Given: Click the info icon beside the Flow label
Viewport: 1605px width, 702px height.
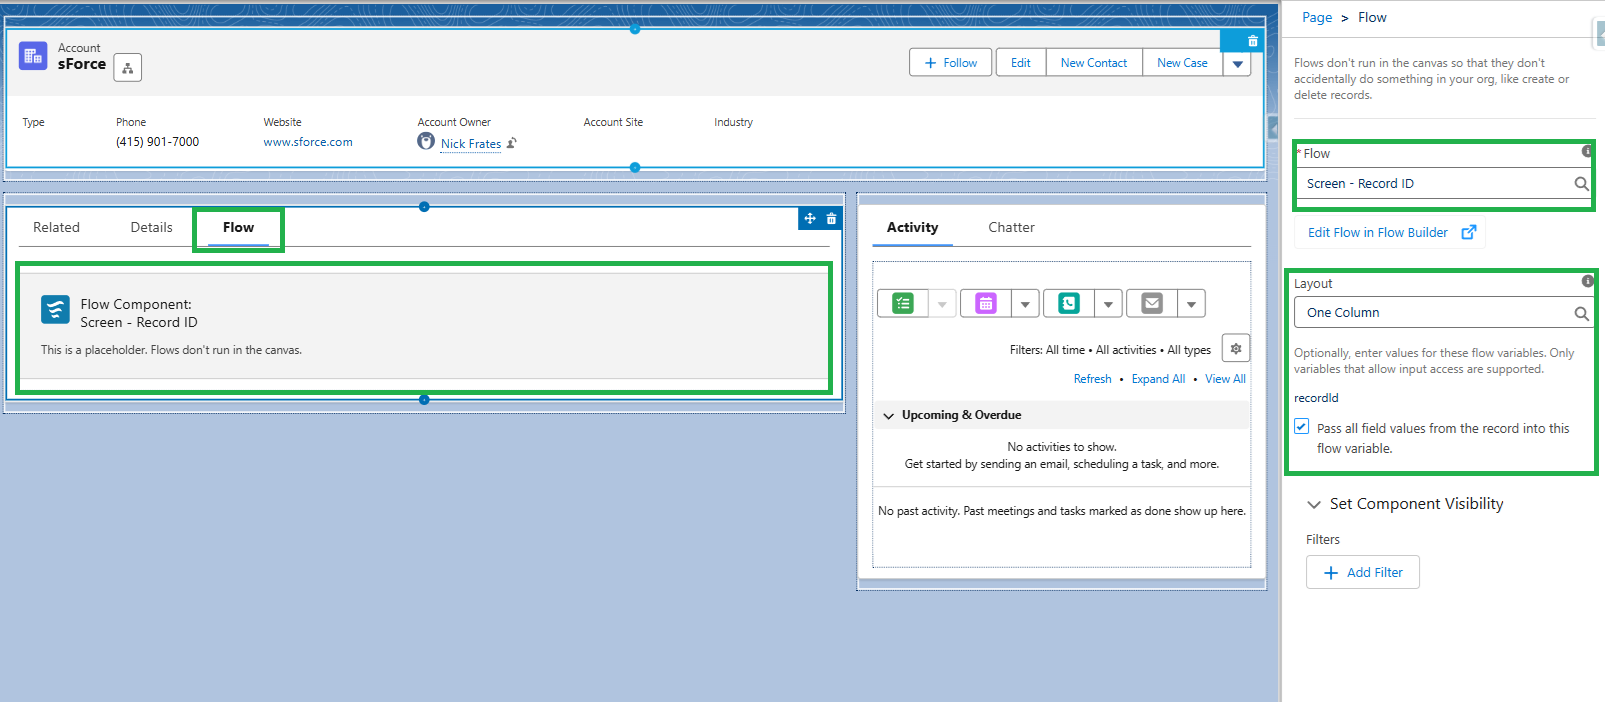Looking at the screenshot, I should point(1586,151).
